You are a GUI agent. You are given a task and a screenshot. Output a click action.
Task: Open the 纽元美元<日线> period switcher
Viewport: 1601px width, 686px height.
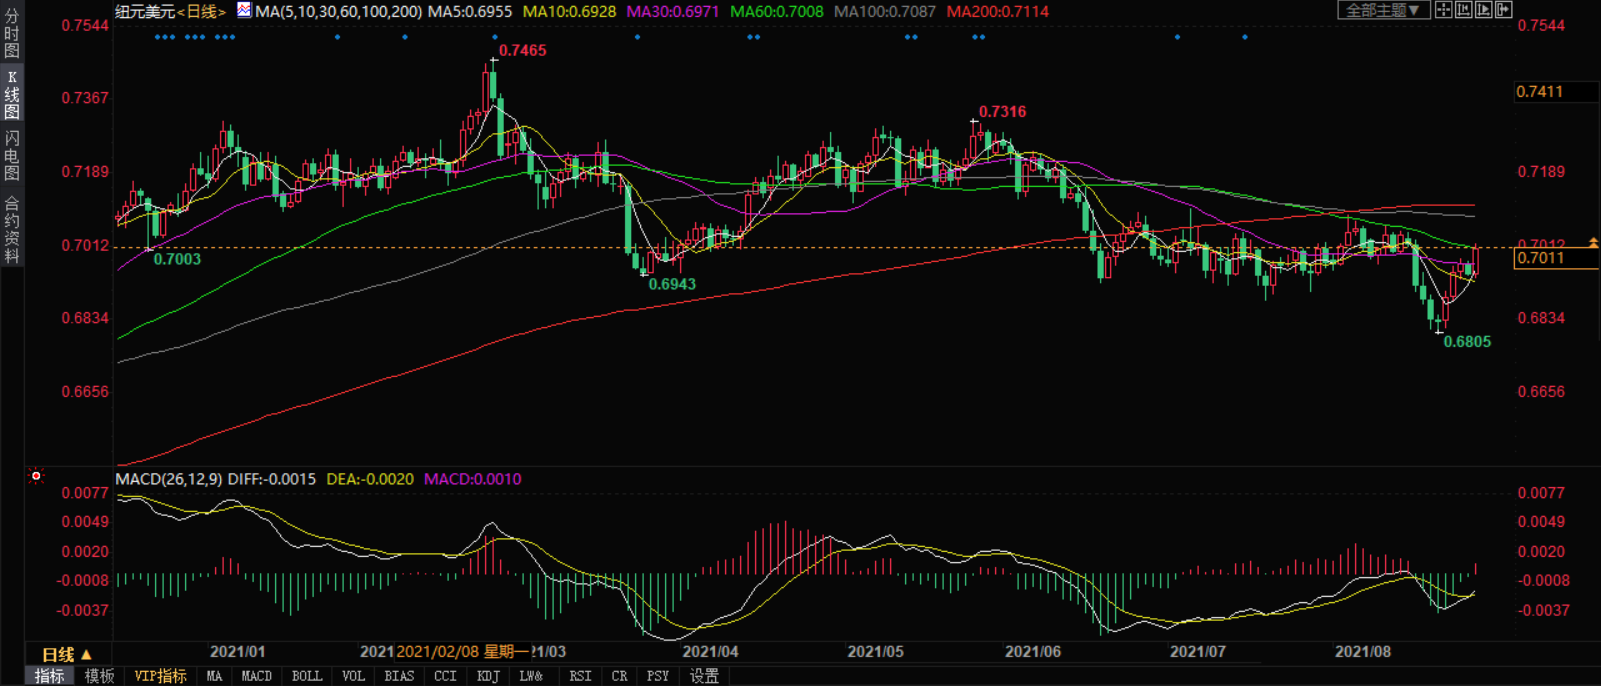pos(170,12)
